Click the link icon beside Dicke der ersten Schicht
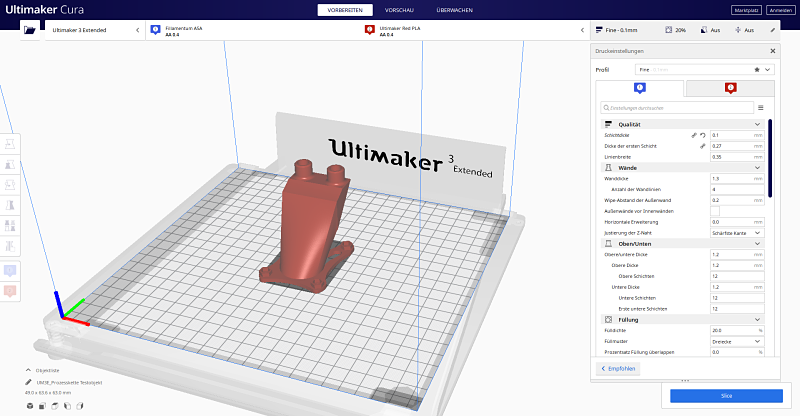The image size is (800, 416). click(702, 146)
